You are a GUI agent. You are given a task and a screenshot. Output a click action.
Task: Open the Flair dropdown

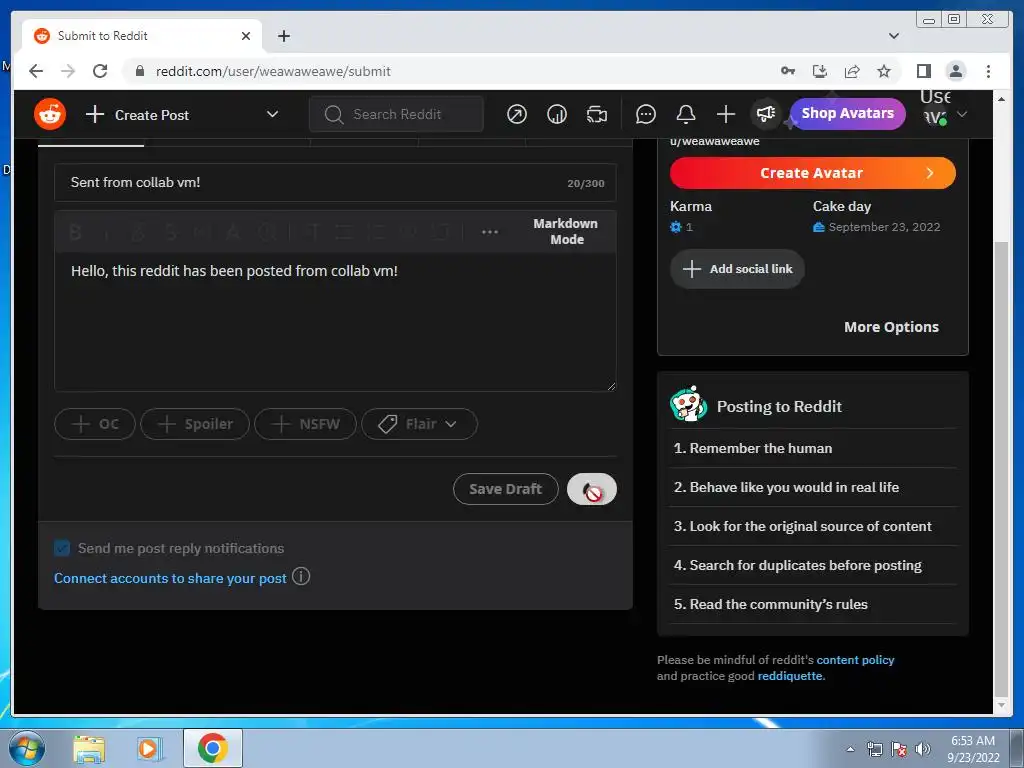click(419, 424)
